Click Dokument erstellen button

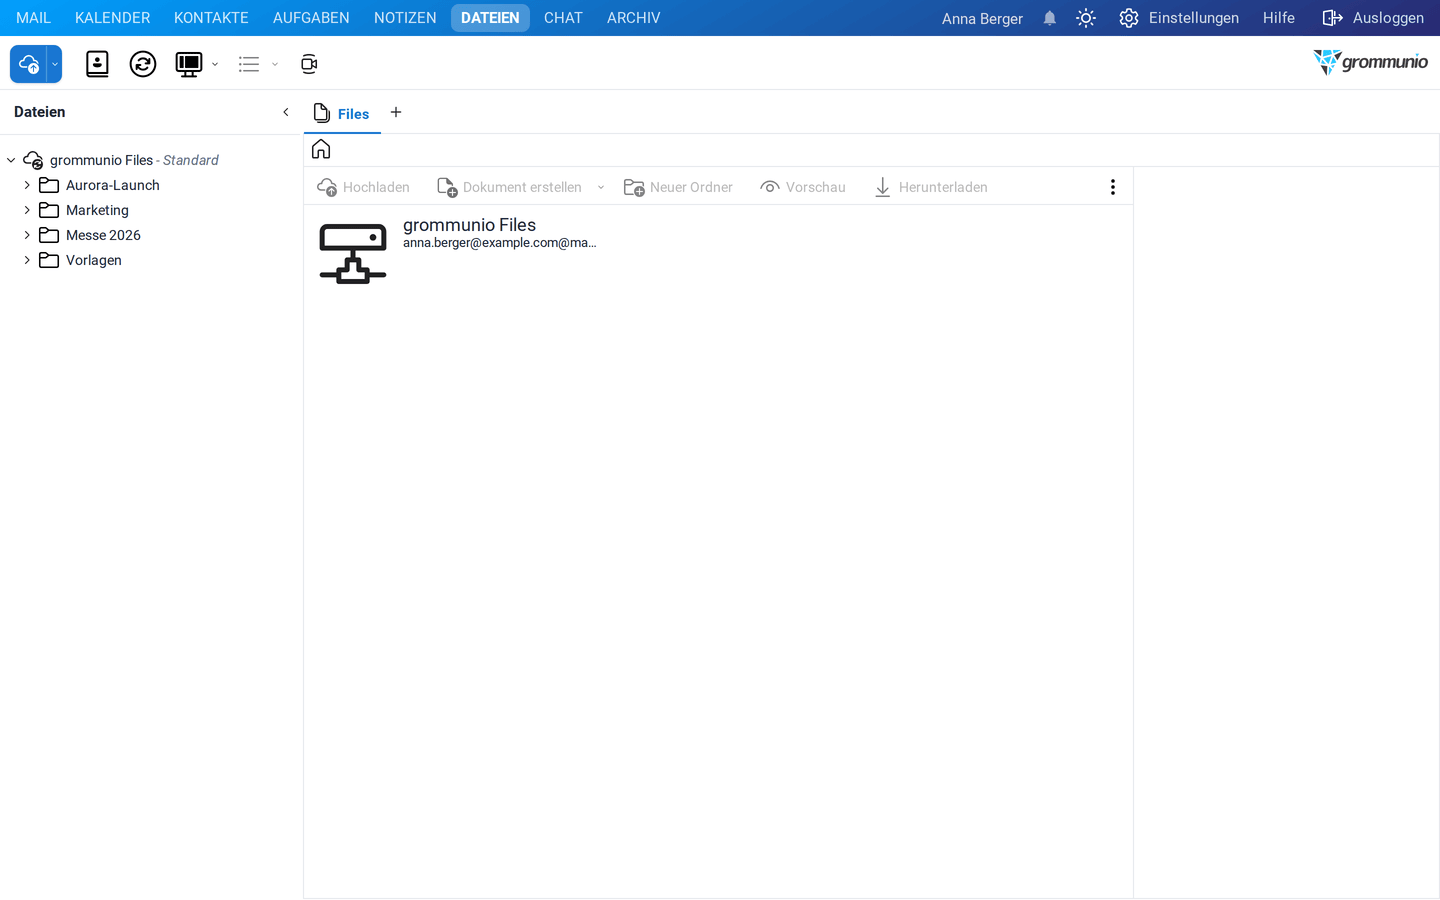(x=510, y=187)
